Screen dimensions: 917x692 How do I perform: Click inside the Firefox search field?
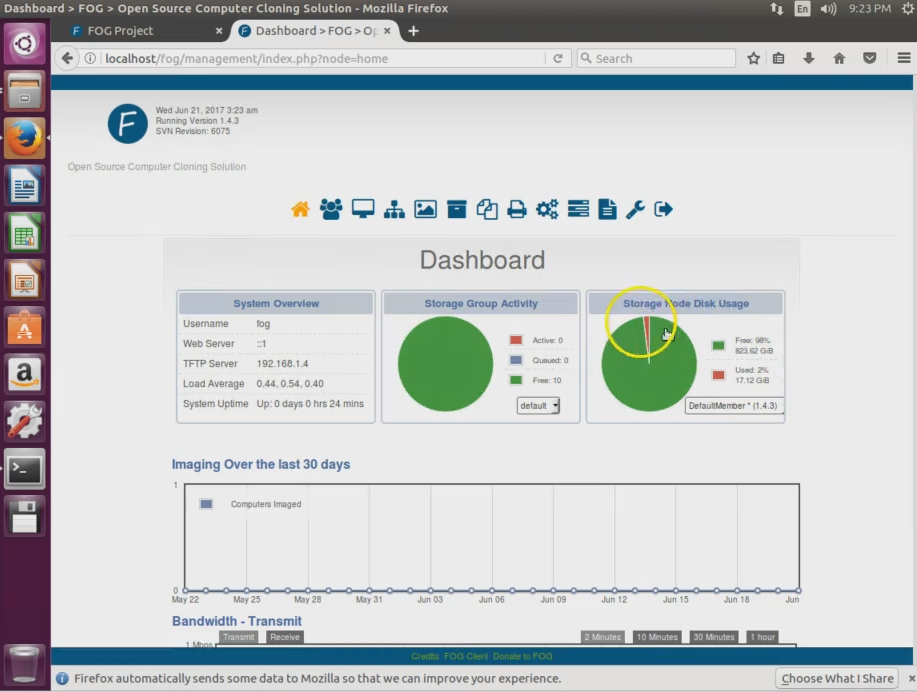point(655,58)
